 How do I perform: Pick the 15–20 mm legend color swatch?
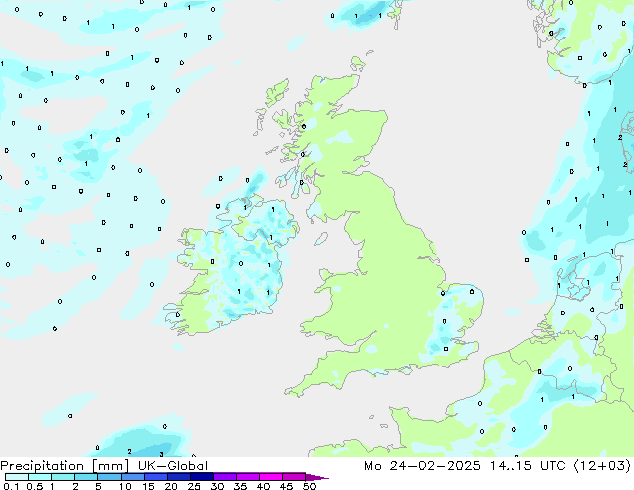coord(155,477)
